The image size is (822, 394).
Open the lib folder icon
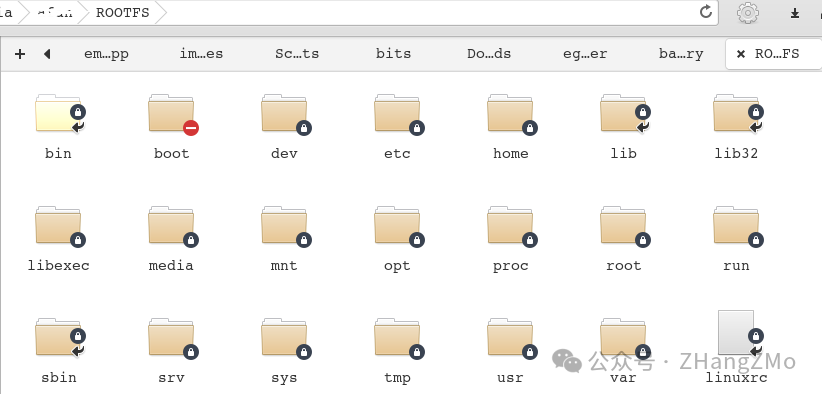pos(623,113)
